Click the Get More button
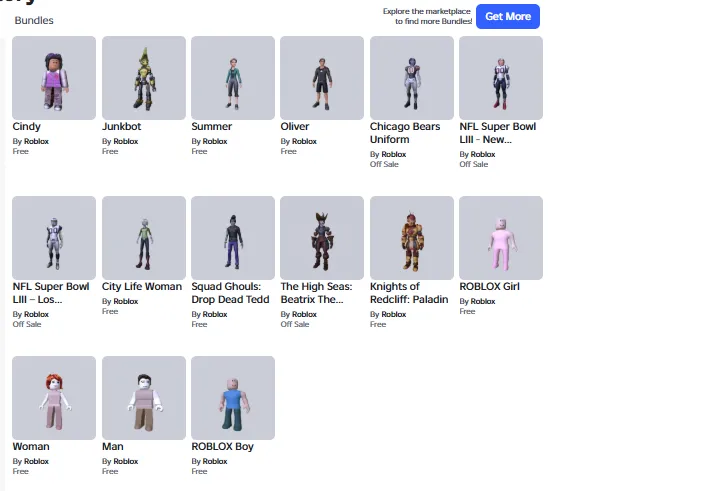This screenshot has height=491, width=728. 508,17
